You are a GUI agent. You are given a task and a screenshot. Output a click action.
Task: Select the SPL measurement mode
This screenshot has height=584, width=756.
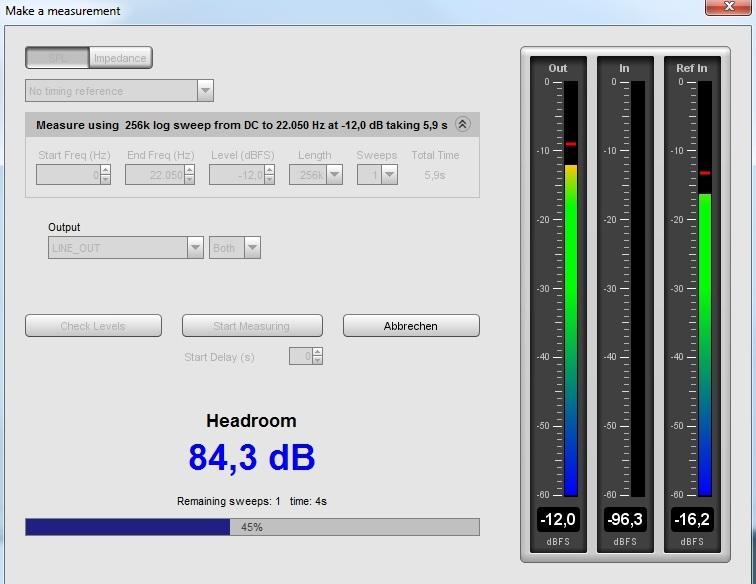point(57,58)
